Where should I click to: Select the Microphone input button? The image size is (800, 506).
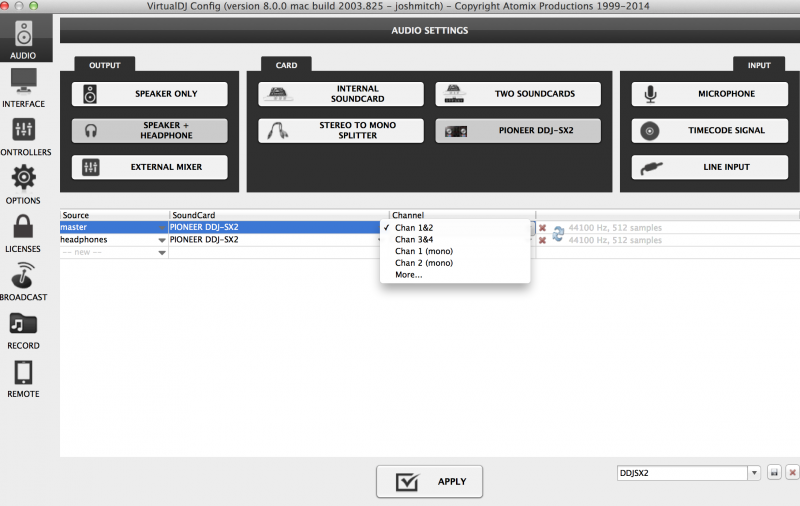pos(709,94)
